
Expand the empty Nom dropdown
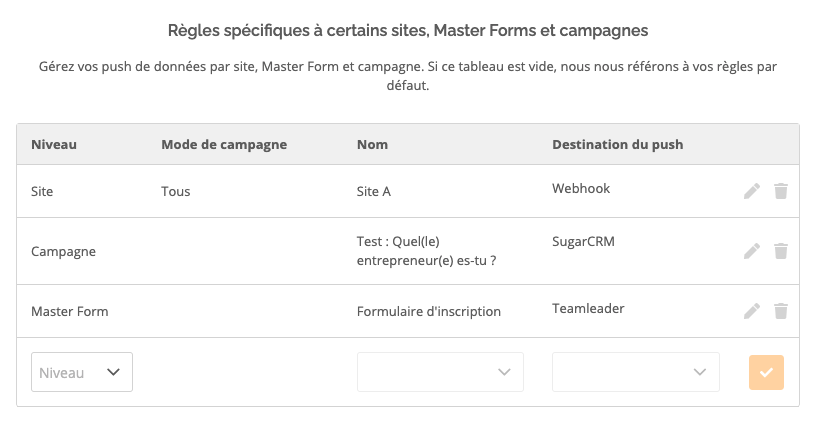440,372
